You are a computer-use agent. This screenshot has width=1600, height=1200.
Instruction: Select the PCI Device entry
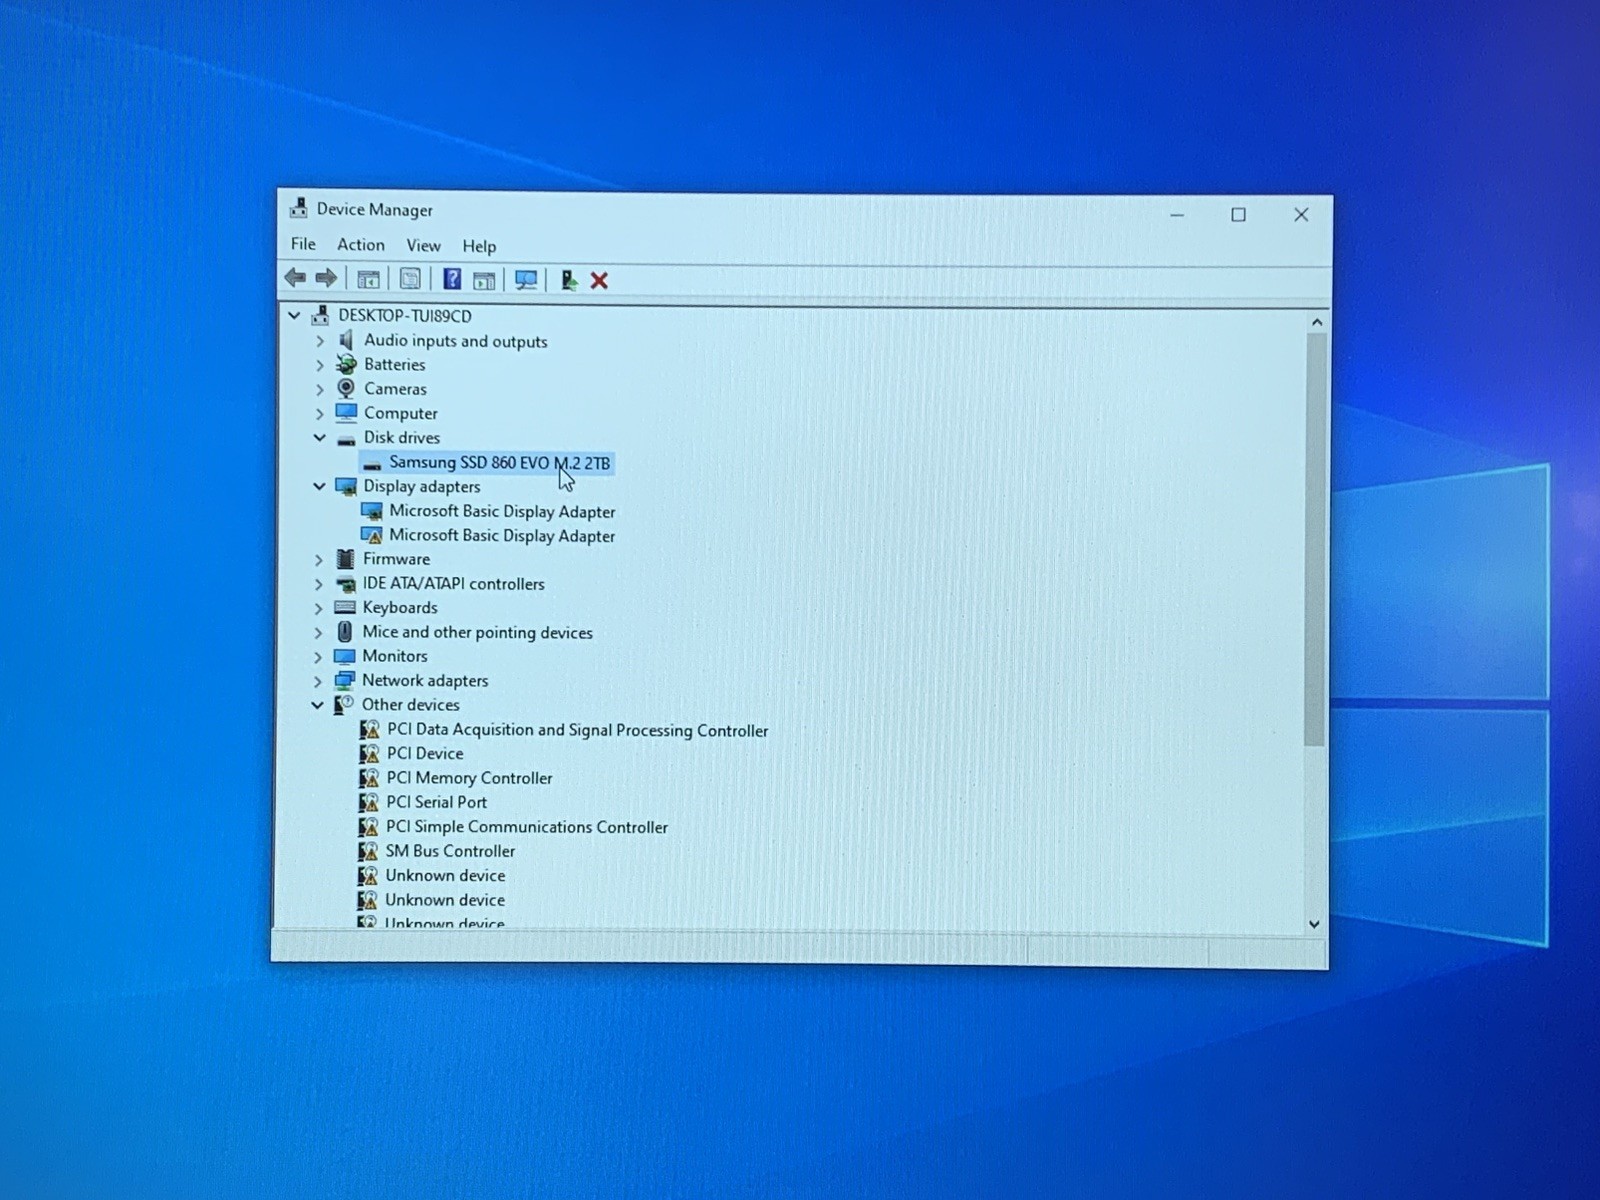point(425,754)
